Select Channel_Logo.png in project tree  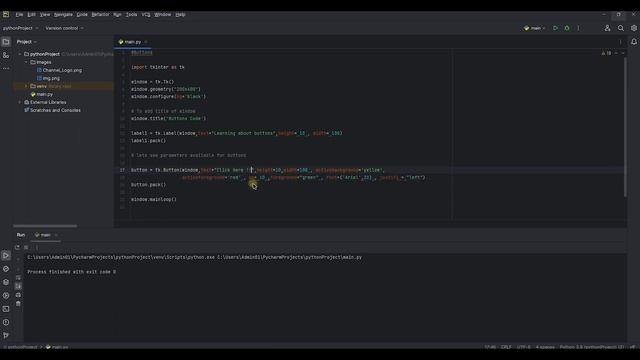coord(59,70)
